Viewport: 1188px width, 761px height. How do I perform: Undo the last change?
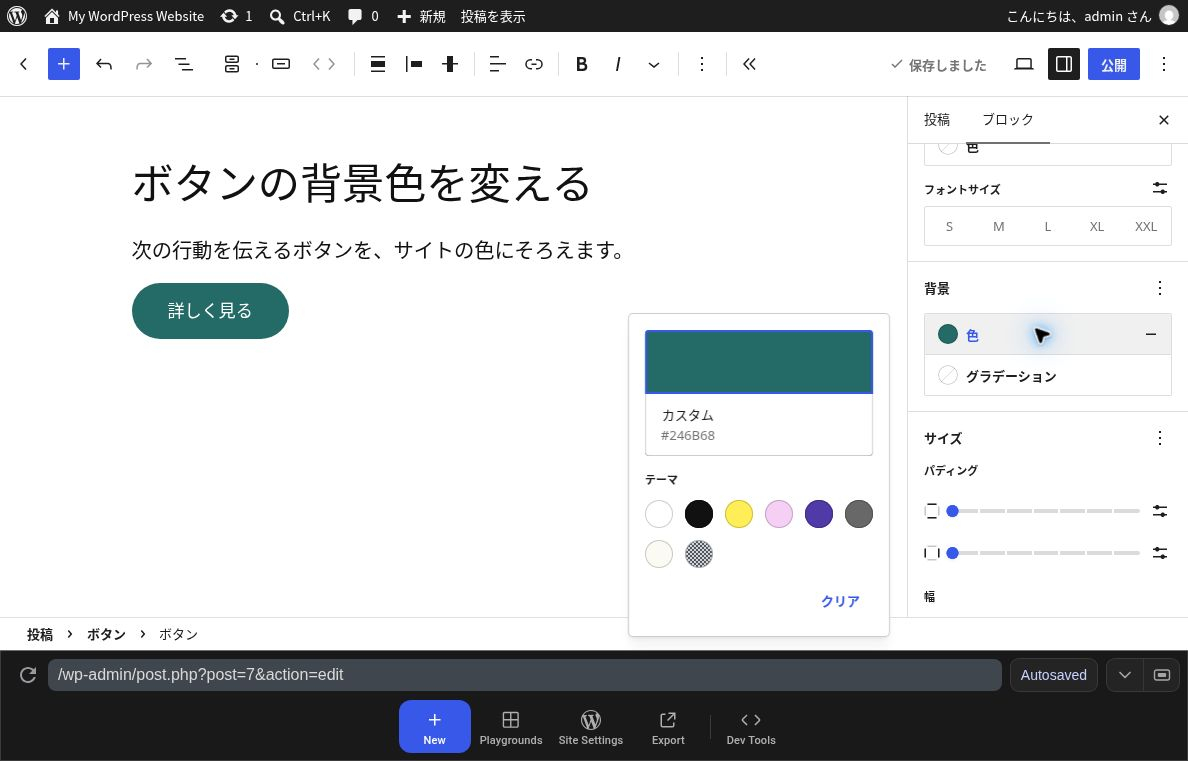pyautogui.click(x=104, y=64)
